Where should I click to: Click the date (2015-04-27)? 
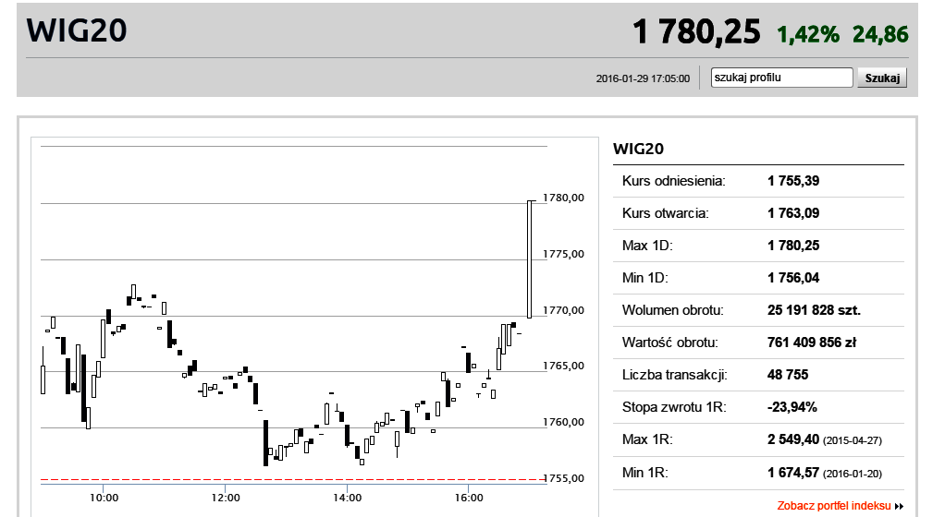[x=852, y=441]
